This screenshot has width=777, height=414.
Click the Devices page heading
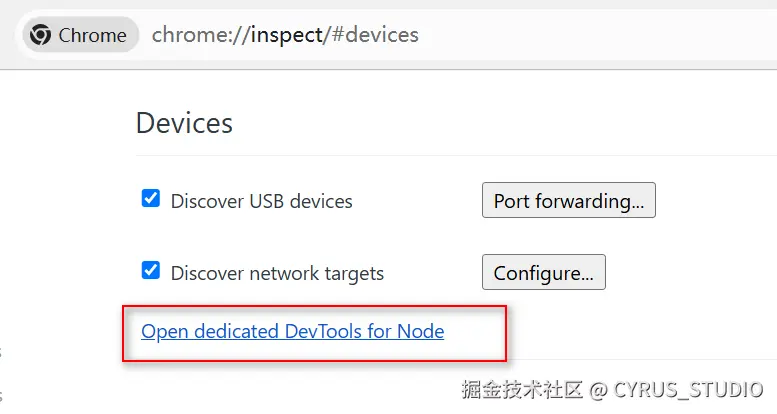point(184,123)
